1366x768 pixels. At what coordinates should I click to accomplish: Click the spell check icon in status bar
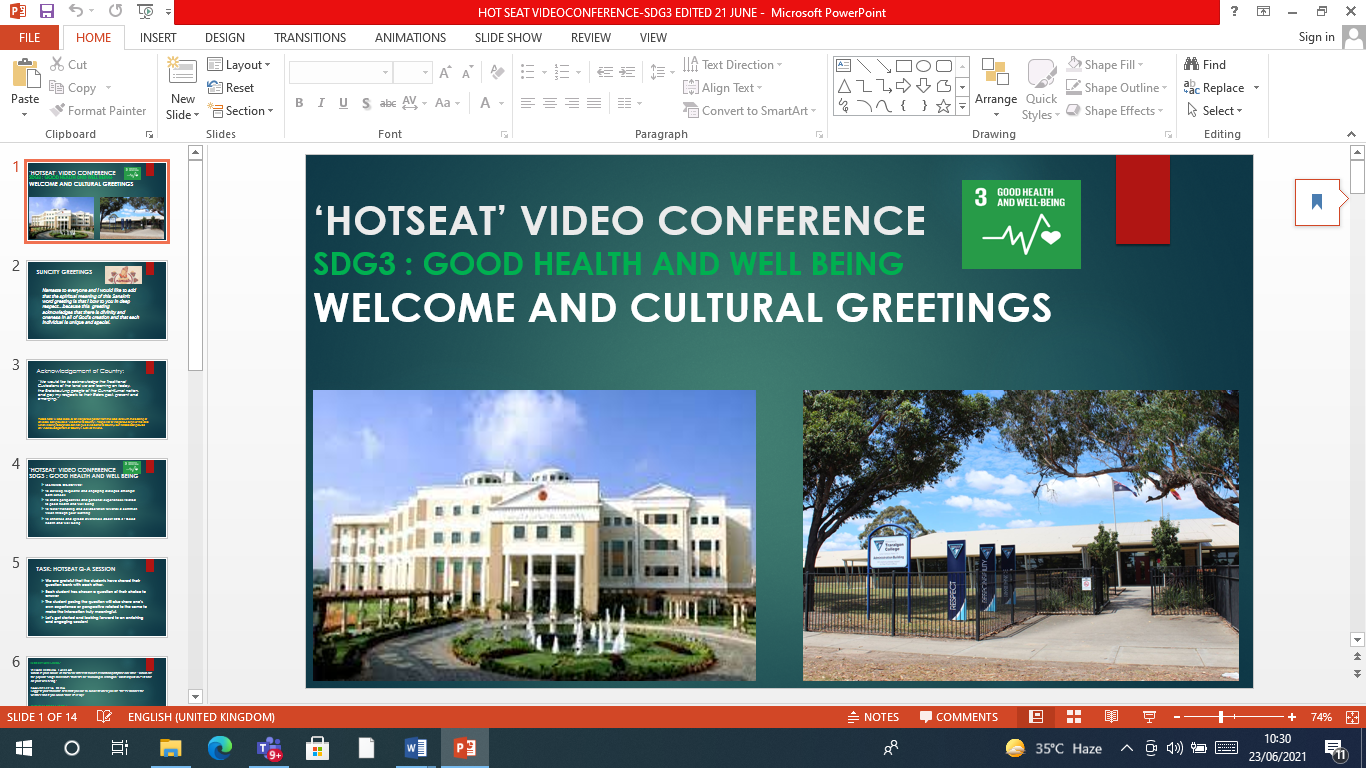click(x=104, y=717)
